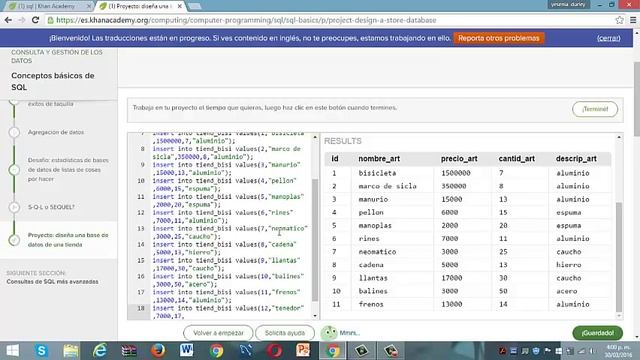Click the yesenia user profile button
The height and width of the screenshot is (360, 640).
[568, 4]
